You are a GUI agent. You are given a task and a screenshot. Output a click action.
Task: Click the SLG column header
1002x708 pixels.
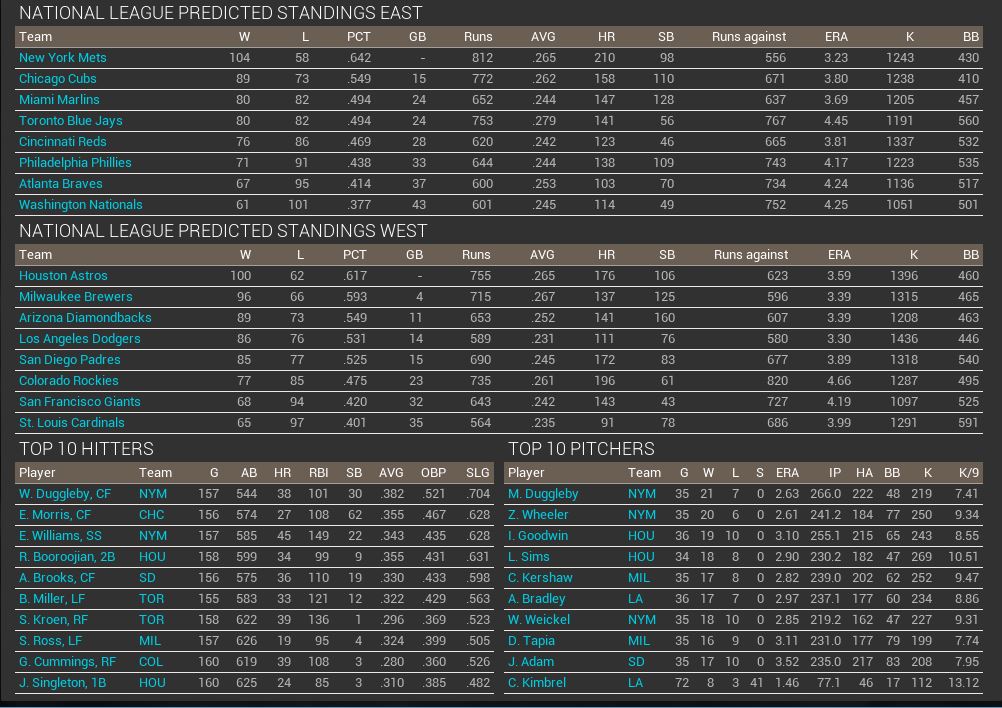click(x=477, y=473)
